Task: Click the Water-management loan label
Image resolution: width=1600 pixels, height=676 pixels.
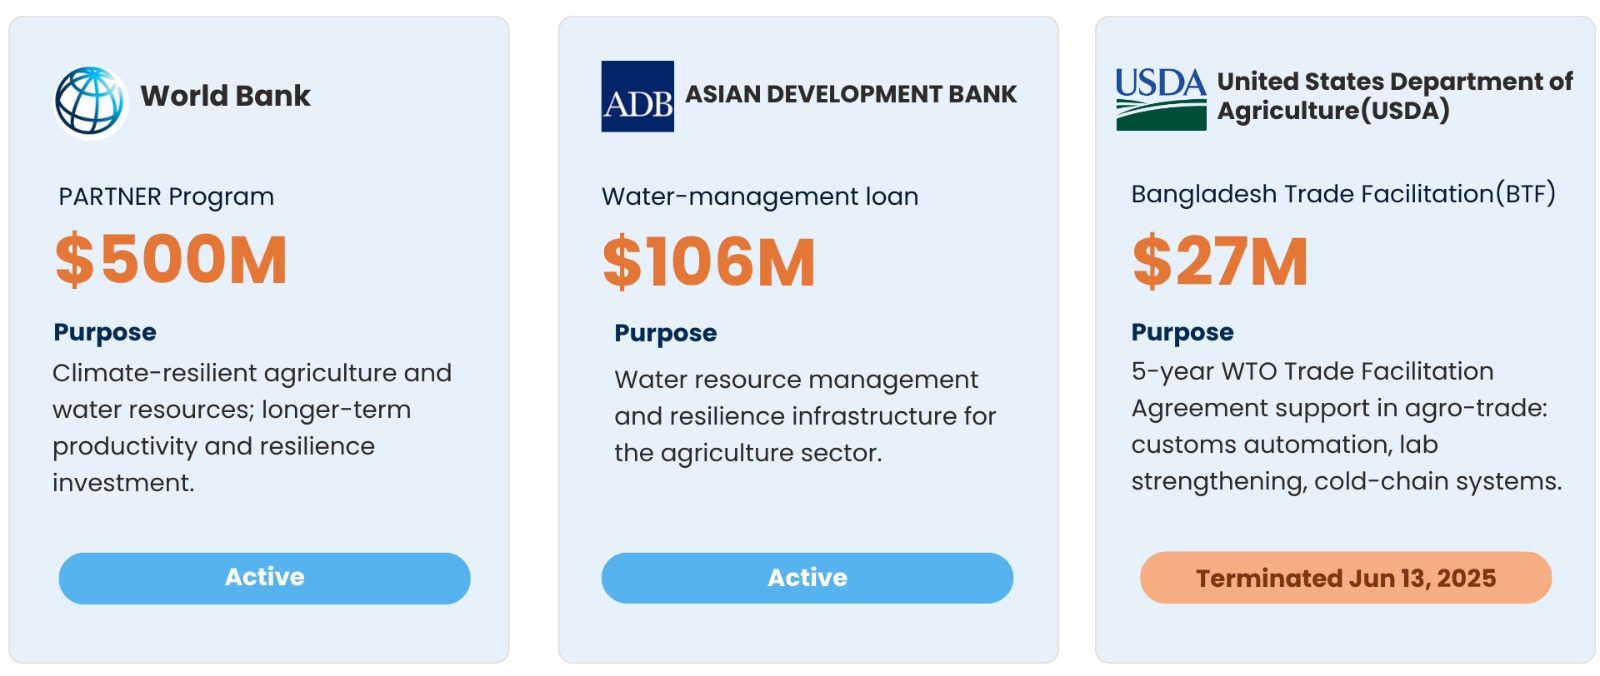Action: pos(760,197)
